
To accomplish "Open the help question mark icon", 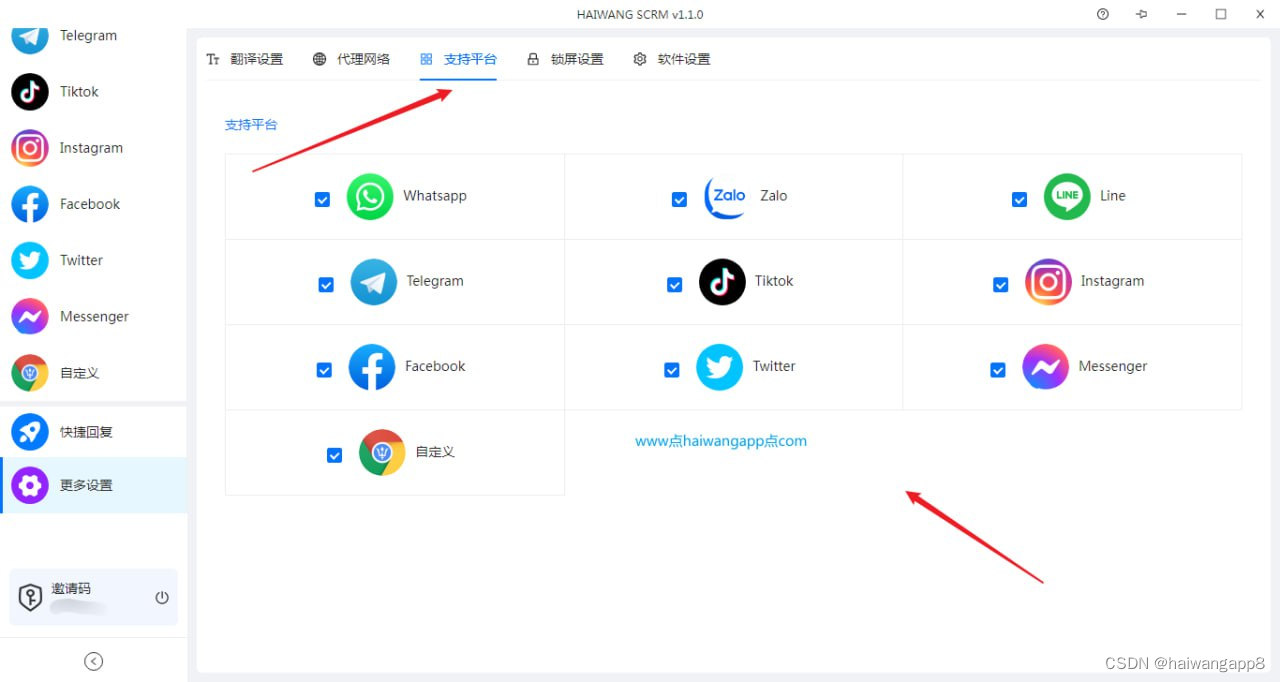I will tap(1102, 14).
